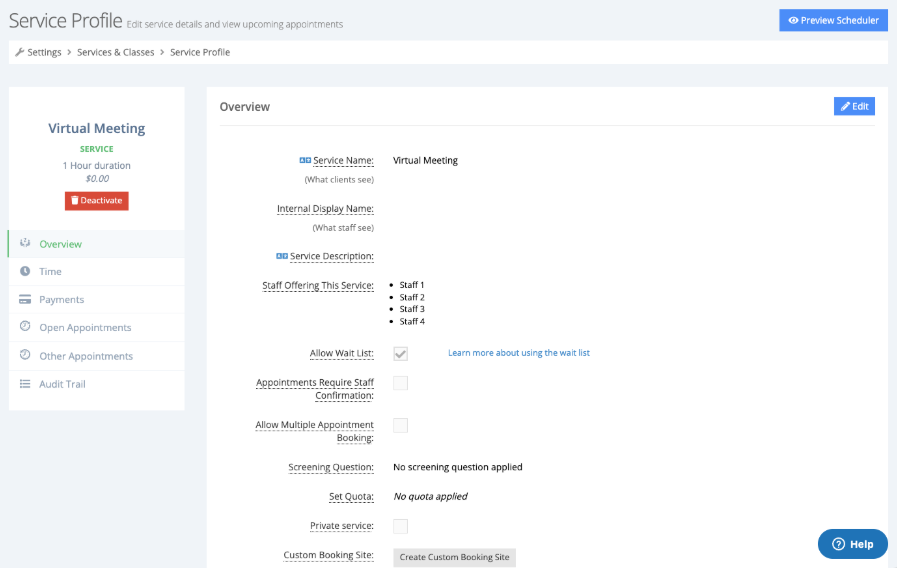
Task: Click the Allow Wait List label
Action: [x=342, y=353]
